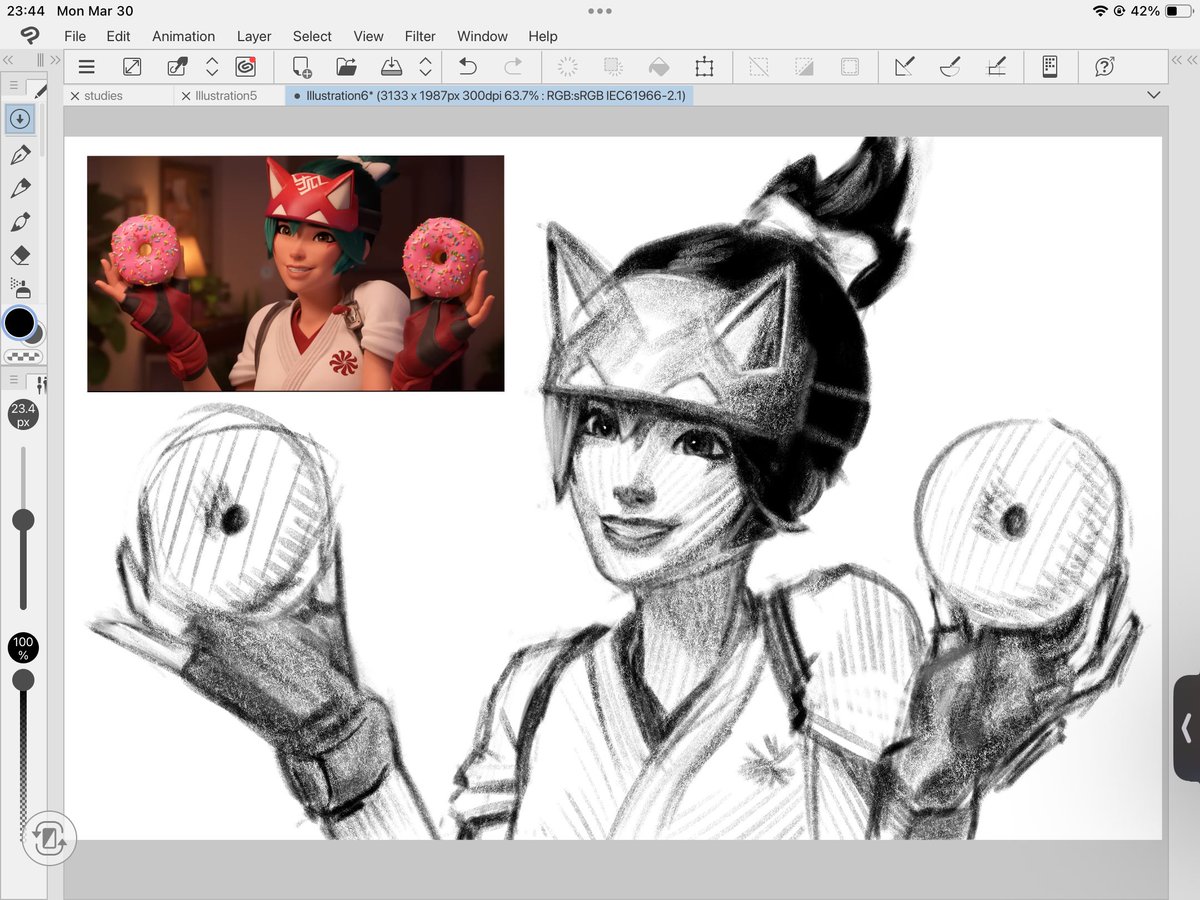This screenshot has width=1200, height=900.
Task: Expand left palette dock right arrows
Action: [x=55, y=61]
